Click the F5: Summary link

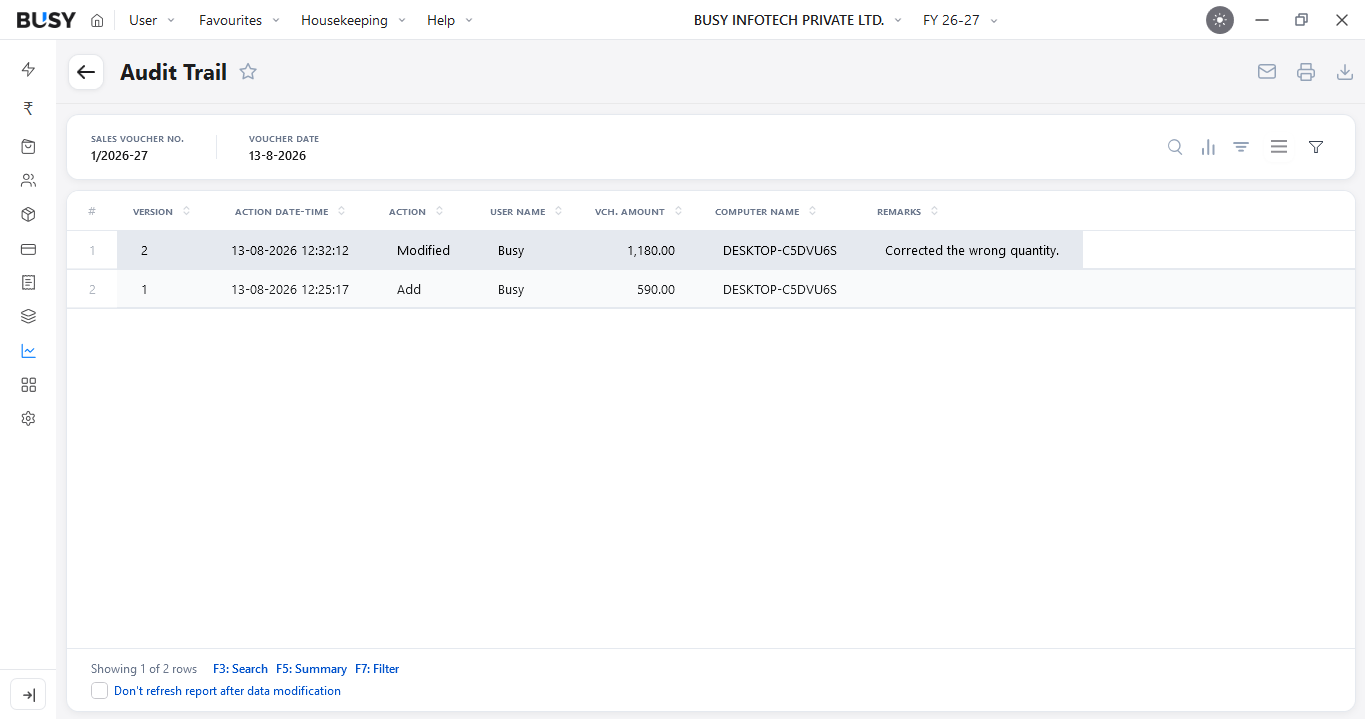(311, 669)
